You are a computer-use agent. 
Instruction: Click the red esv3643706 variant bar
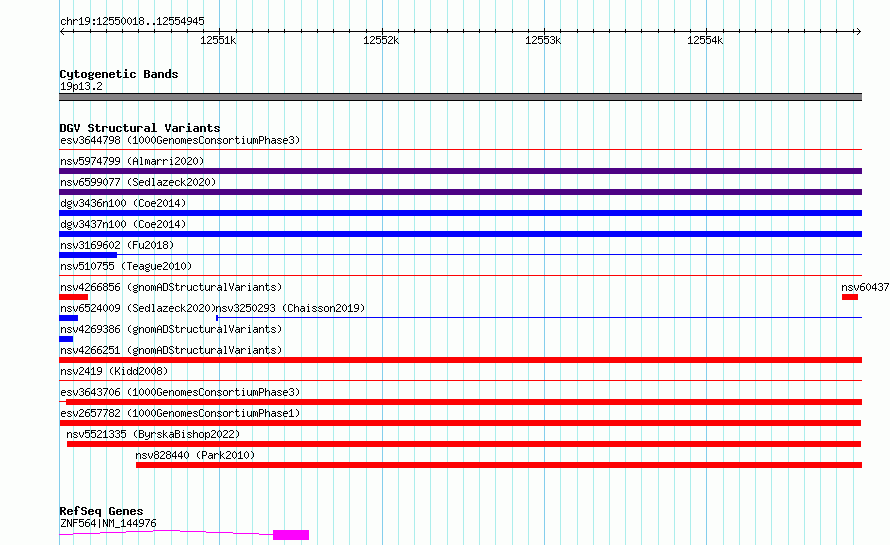click(x=464, y=402)
